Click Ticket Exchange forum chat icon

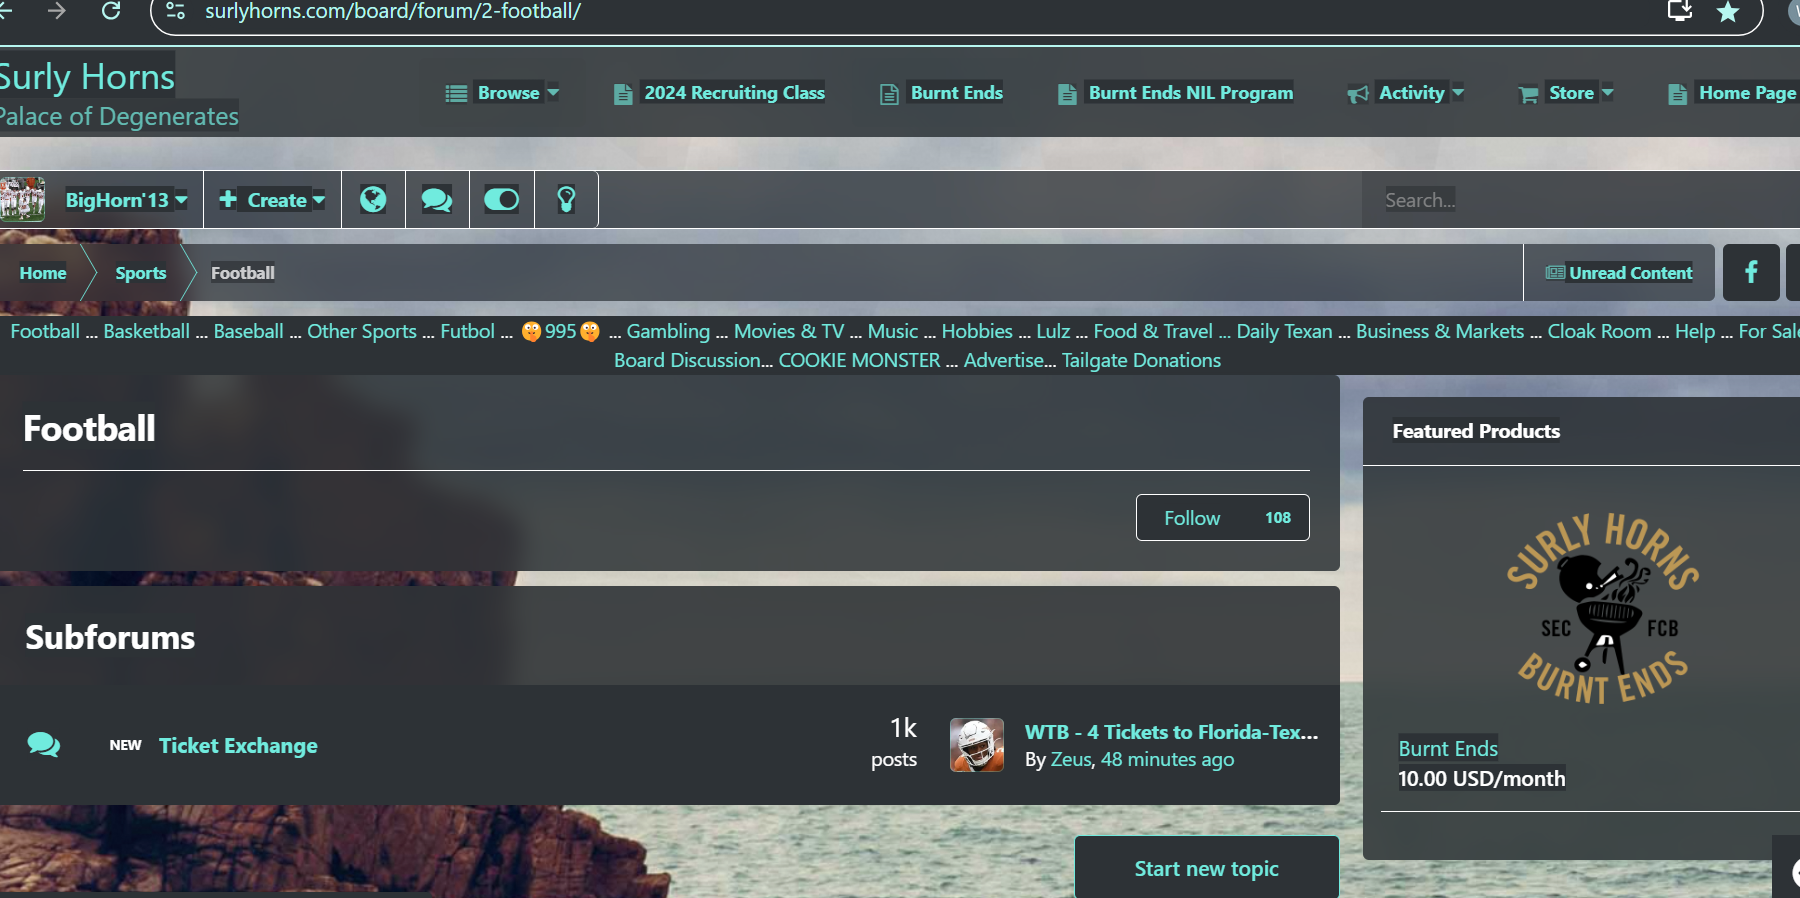(x=44, y=745)
